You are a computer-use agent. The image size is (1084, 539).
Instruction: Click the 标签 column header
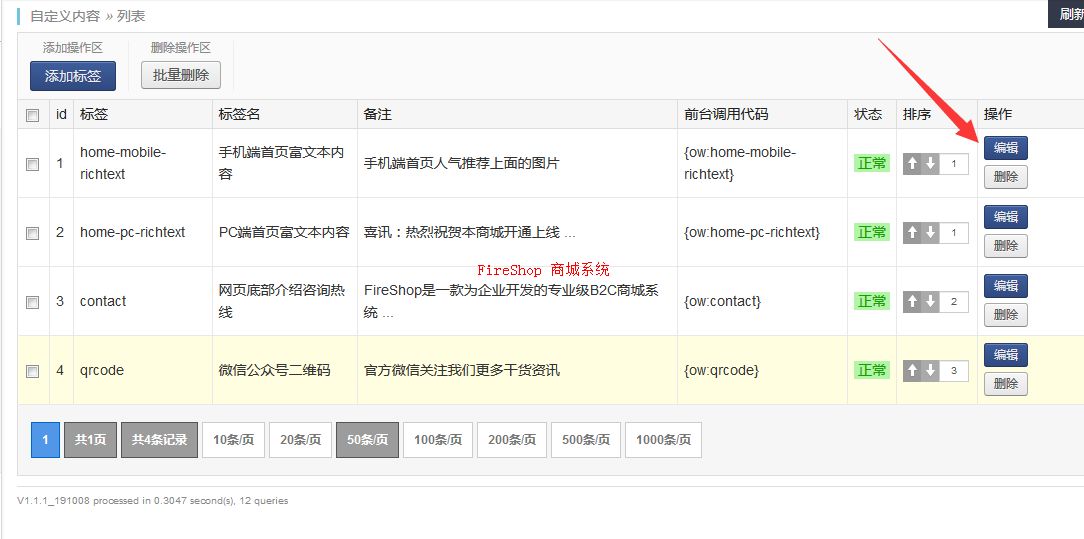click(94, 115)
